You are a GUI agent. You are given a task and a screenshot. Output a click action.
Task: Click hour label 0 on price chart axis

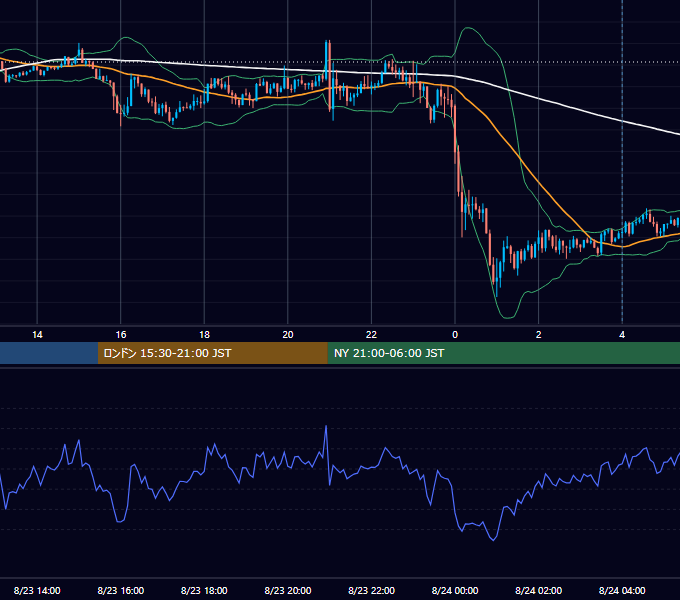(455, 335)
